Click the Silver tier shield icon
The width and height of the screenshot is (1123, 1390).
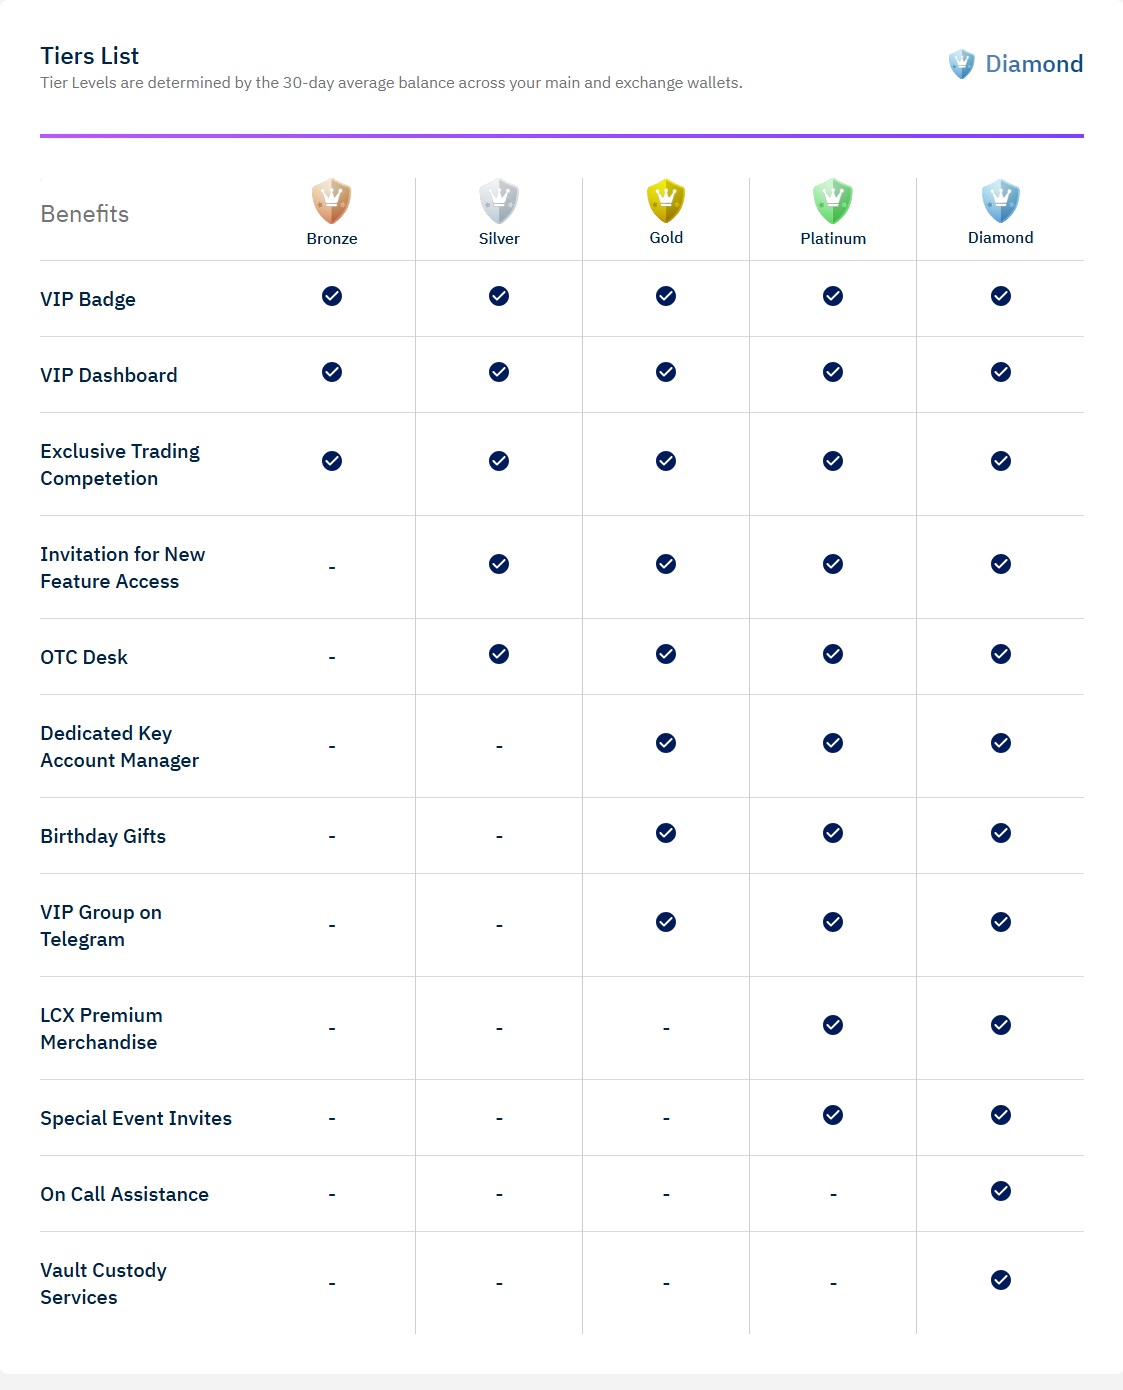click(499, 201)
